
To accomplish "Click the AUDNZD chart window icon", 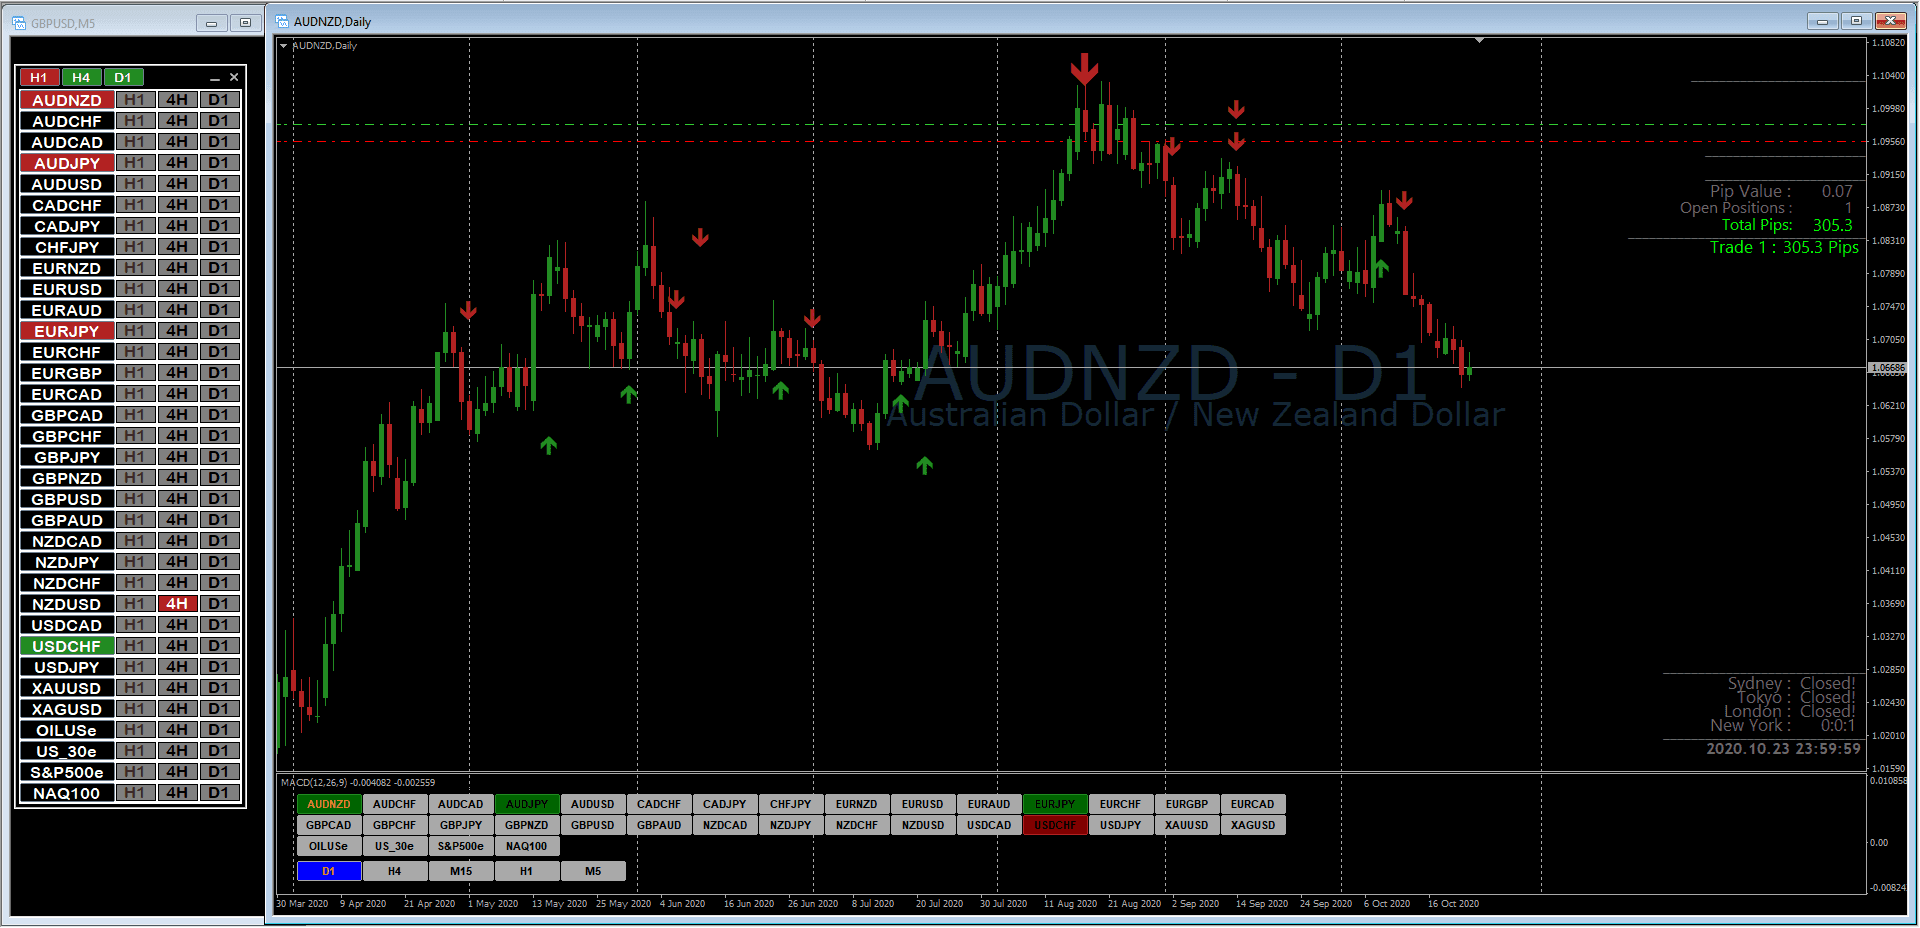I will pyautogui.click(x=282, y=21).
